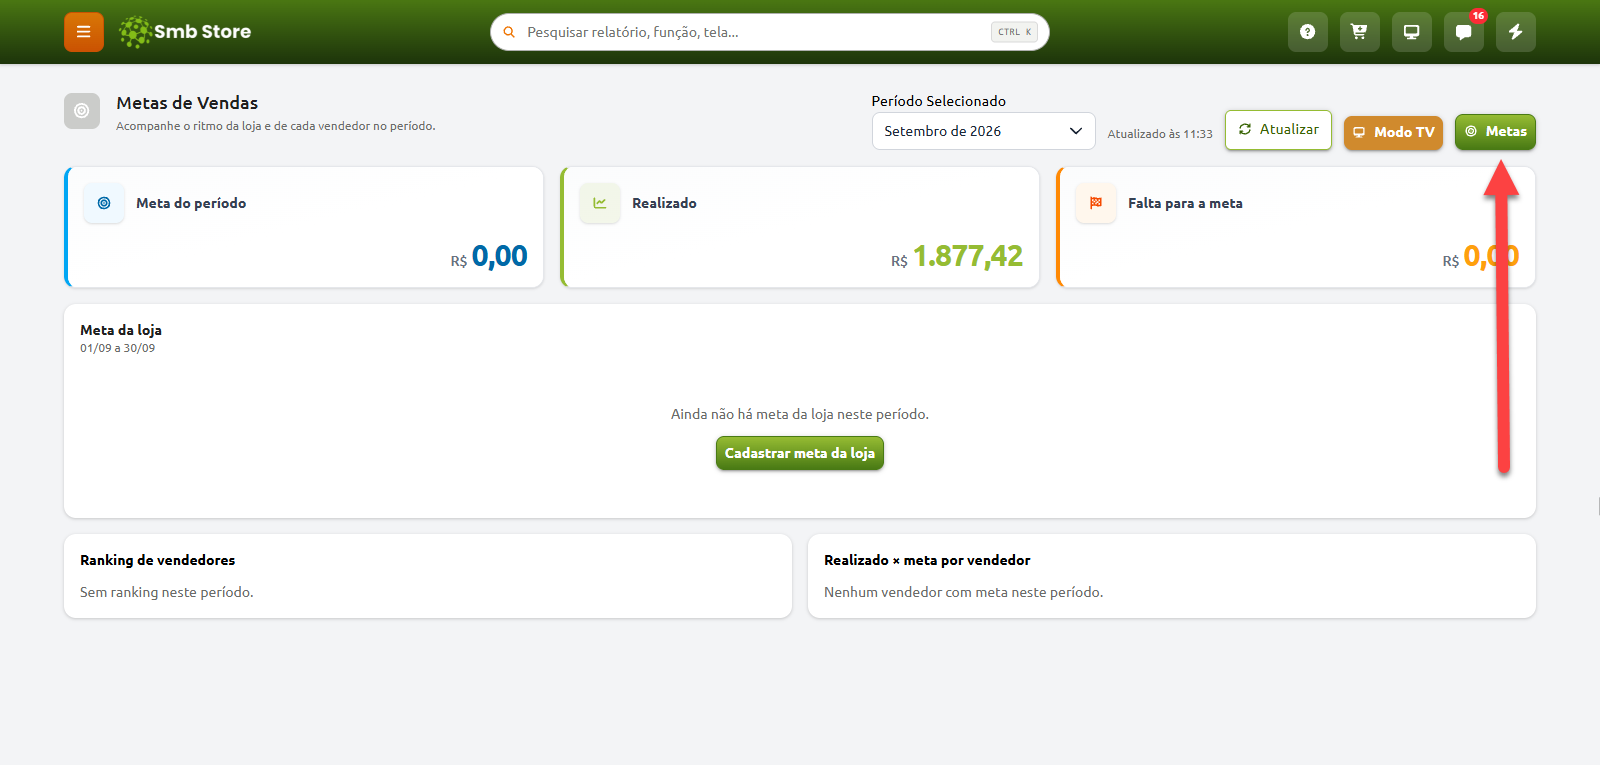Click the Ranking de vendedores heading
Viewport: 1600px width, 765px height.
[x=158, y=560]
